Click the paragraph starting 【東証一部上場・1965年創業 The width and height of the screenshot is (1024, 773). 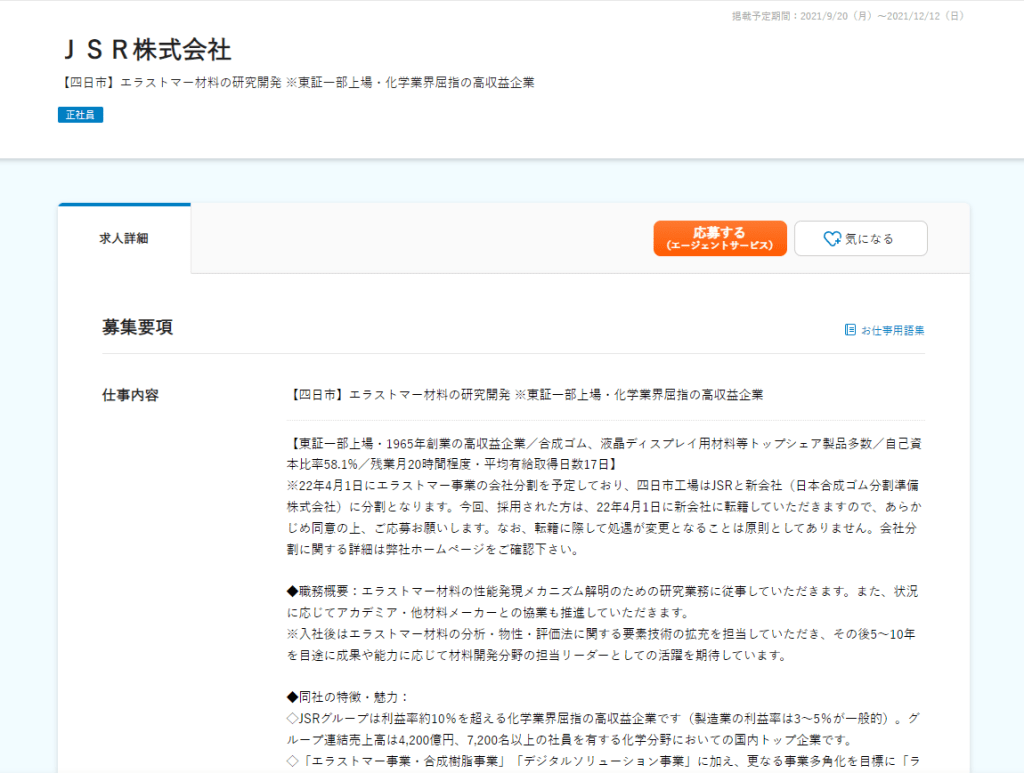(x=600, y=453)
